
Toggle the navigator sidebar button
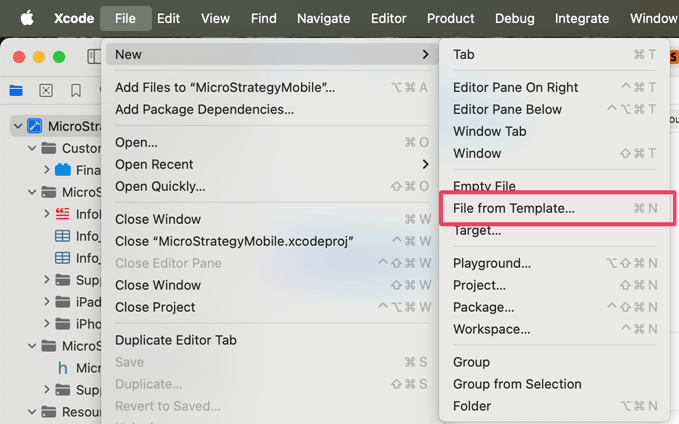94,57
